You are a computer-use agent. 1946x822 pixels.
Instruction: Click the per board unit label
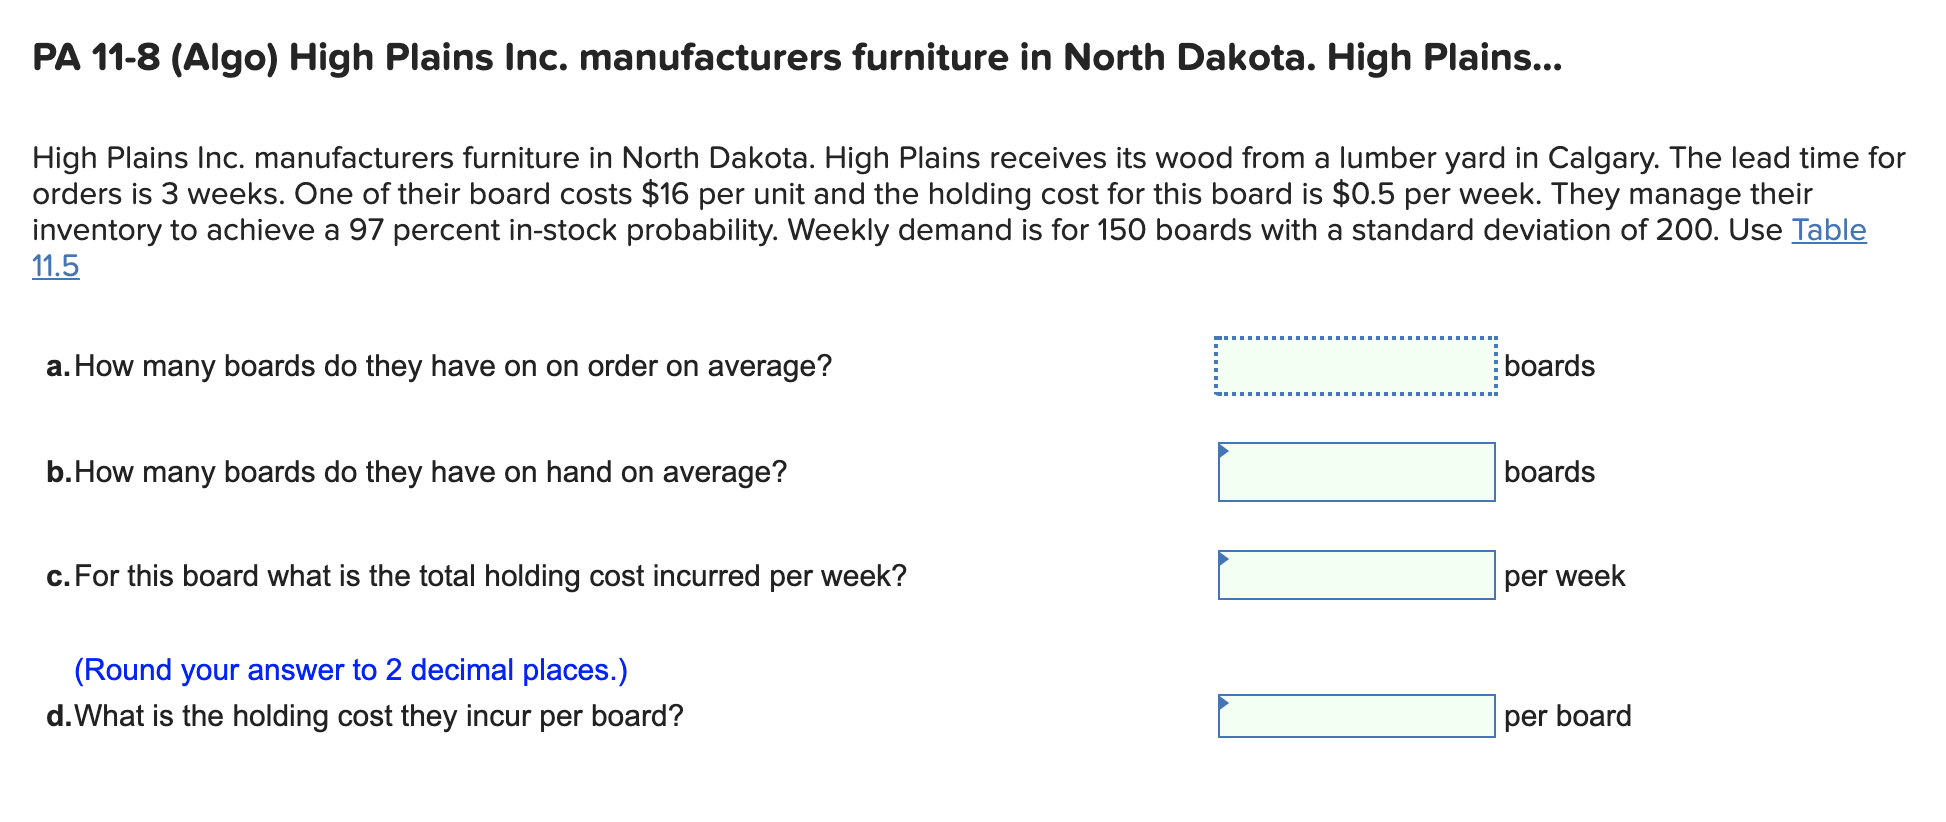[1567, 716]
